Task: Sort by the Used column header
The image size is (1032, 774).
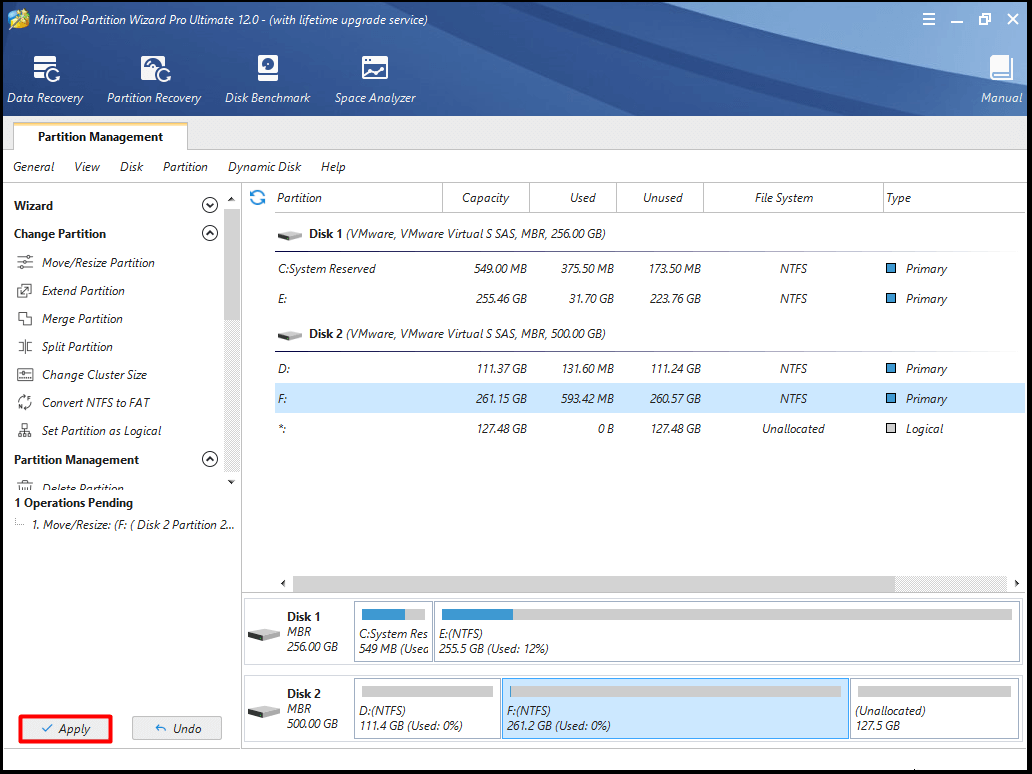Action: (573, 197)
